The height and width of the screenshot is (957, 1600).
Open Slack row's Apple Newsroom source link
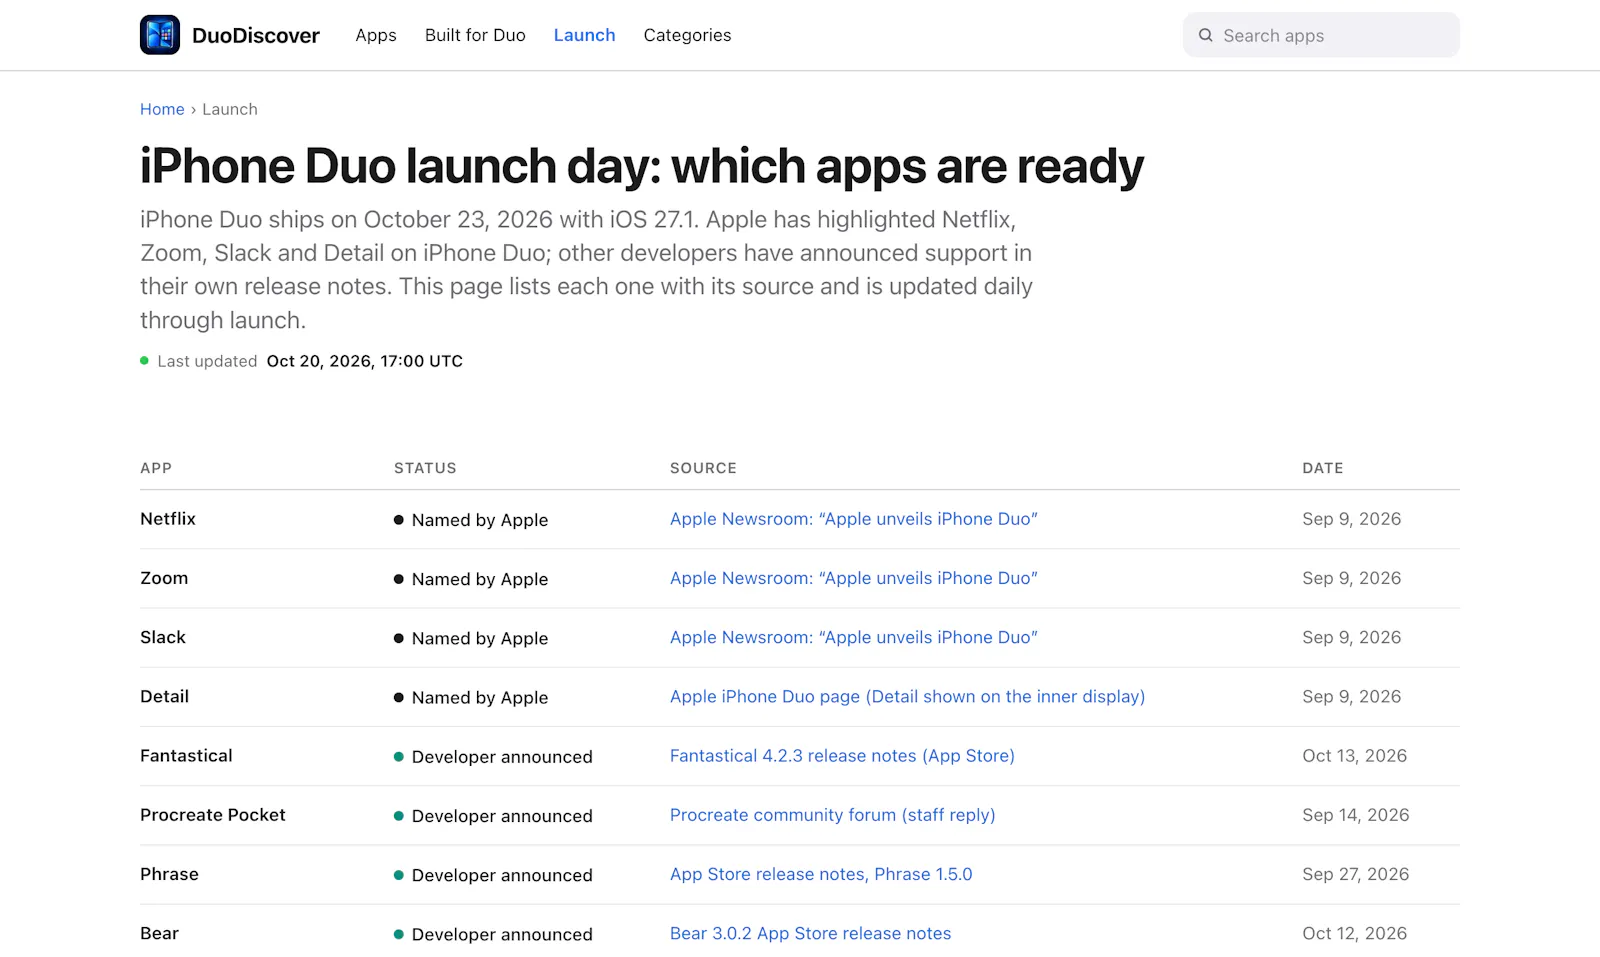(x=854, y=637)
